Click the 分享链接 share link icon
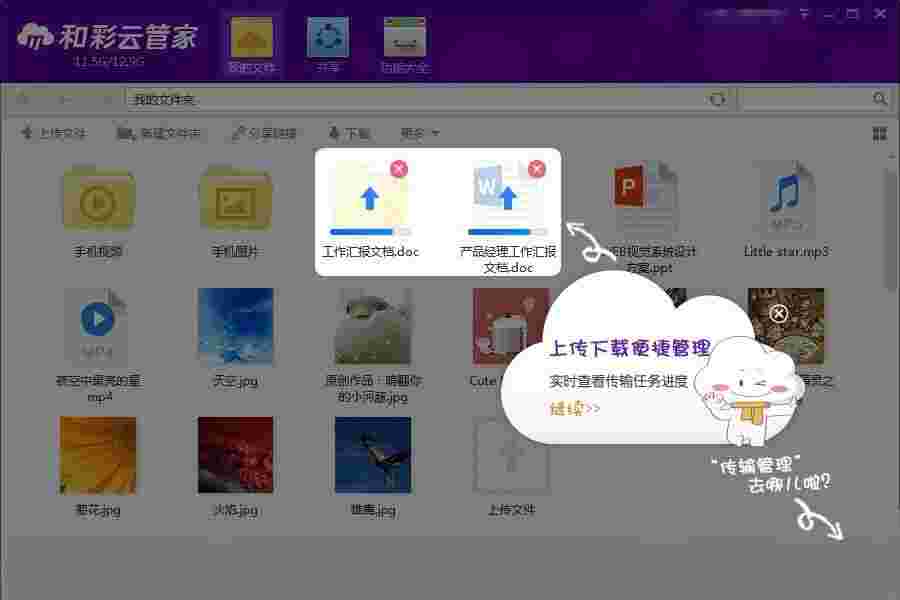The image size is (900, 600). pos(238,132)
